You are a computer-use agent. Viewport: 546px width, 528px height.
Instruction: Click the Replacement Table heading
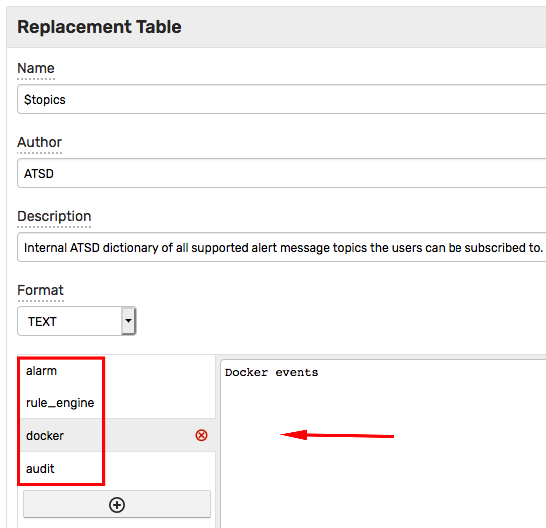tap(99, 27)
